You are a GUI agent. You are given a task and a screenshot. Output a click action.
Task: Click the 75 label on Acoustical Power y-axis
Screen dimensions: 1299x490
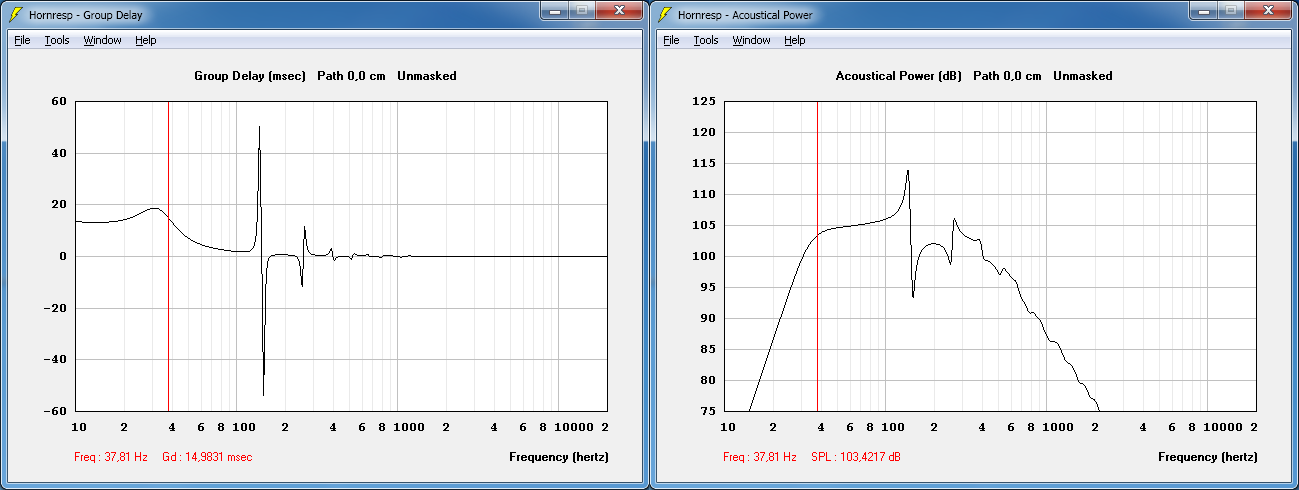point(708,411)
